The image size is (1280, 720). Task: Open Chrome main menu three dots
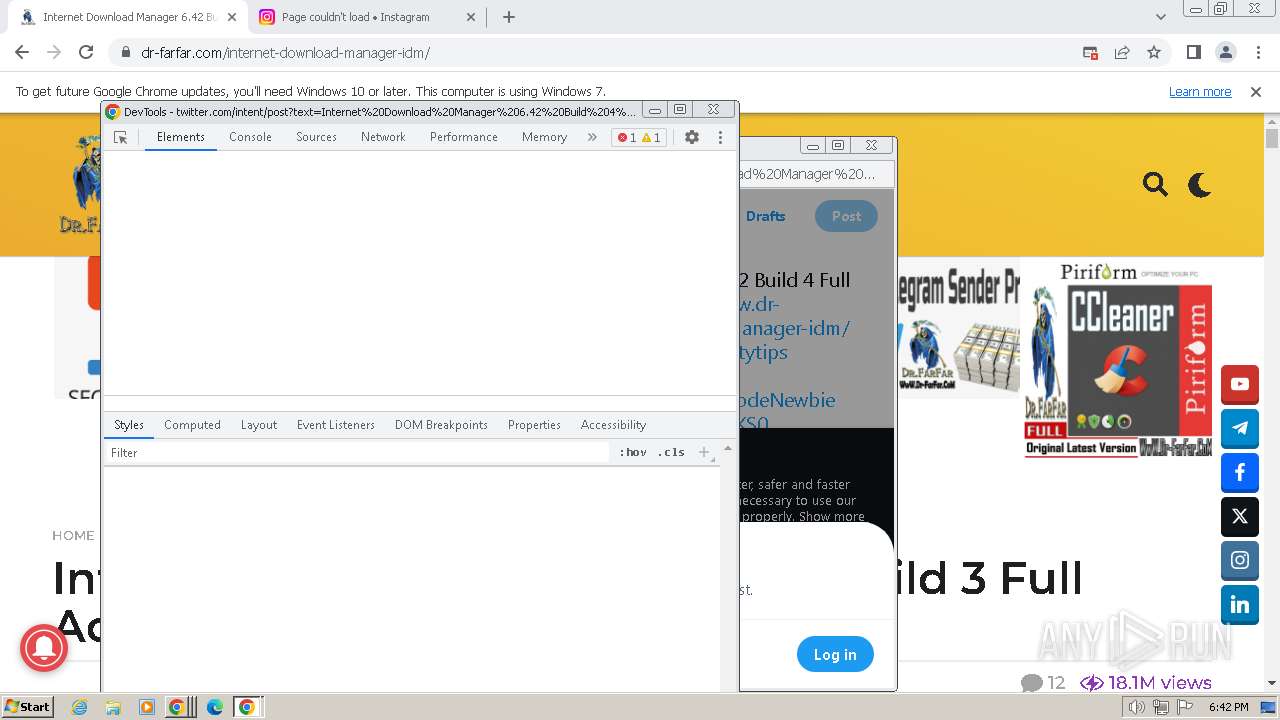point(1258,53)
